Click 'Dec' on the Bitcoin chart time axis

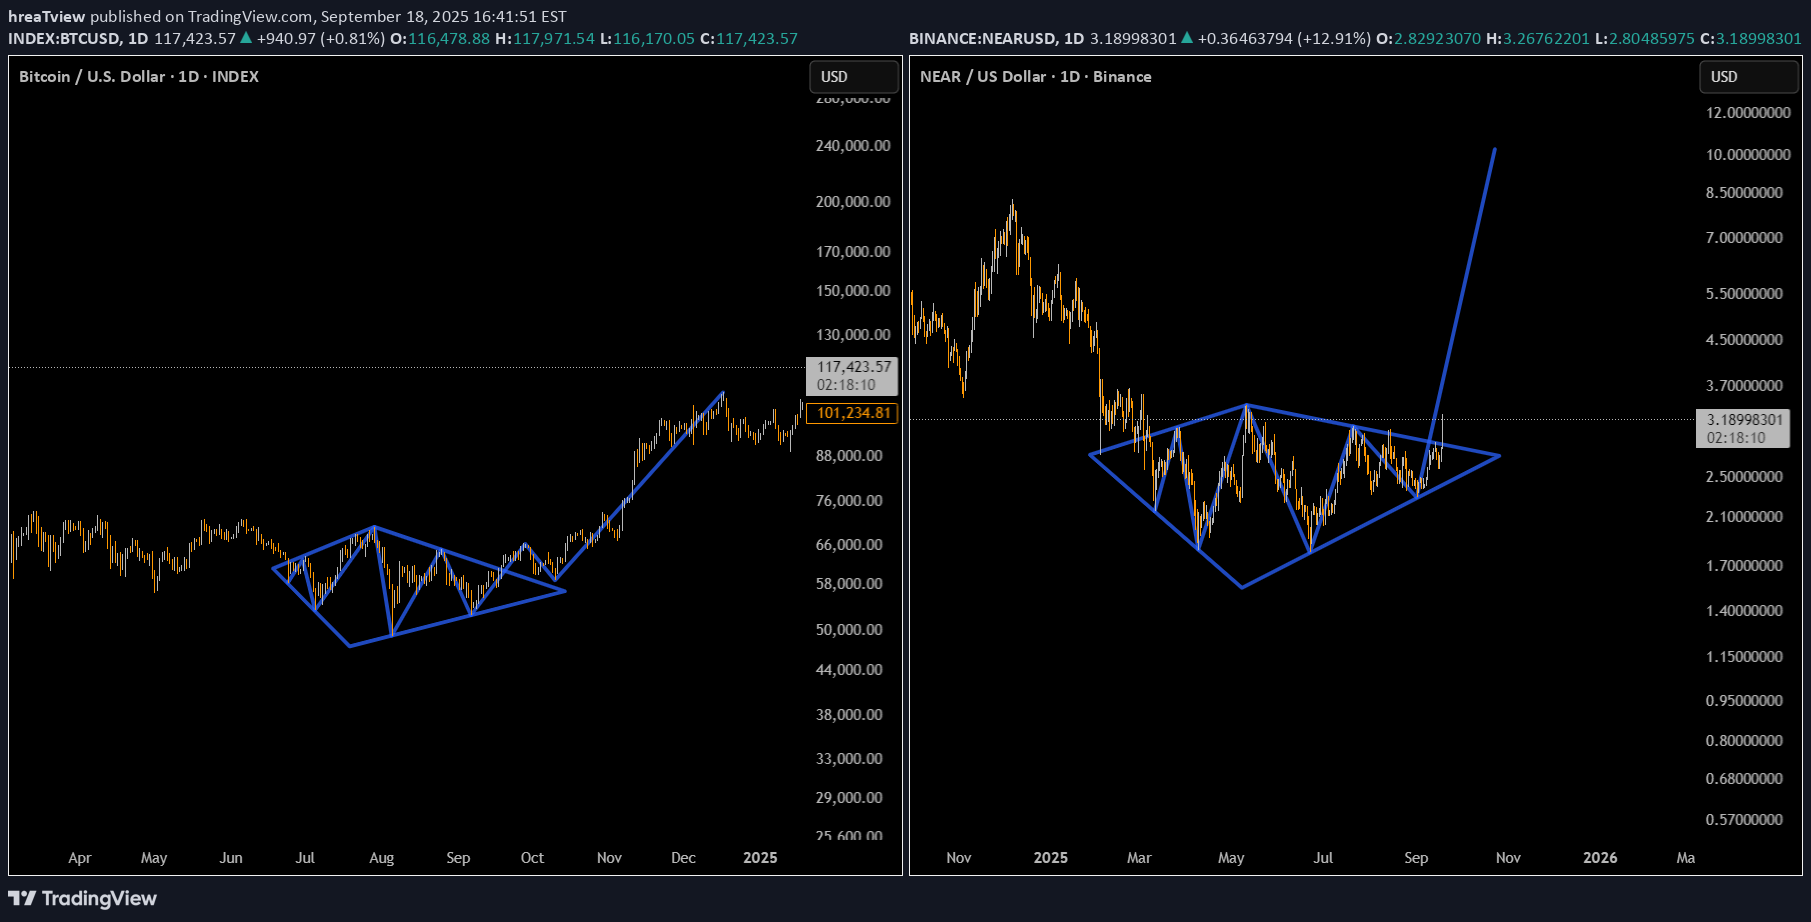[x=684, y=858]
